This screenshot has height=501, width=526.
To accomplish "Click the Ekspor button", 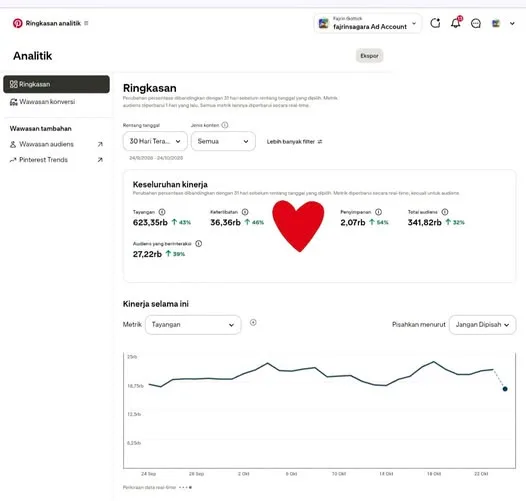I will tap(369, 56).
